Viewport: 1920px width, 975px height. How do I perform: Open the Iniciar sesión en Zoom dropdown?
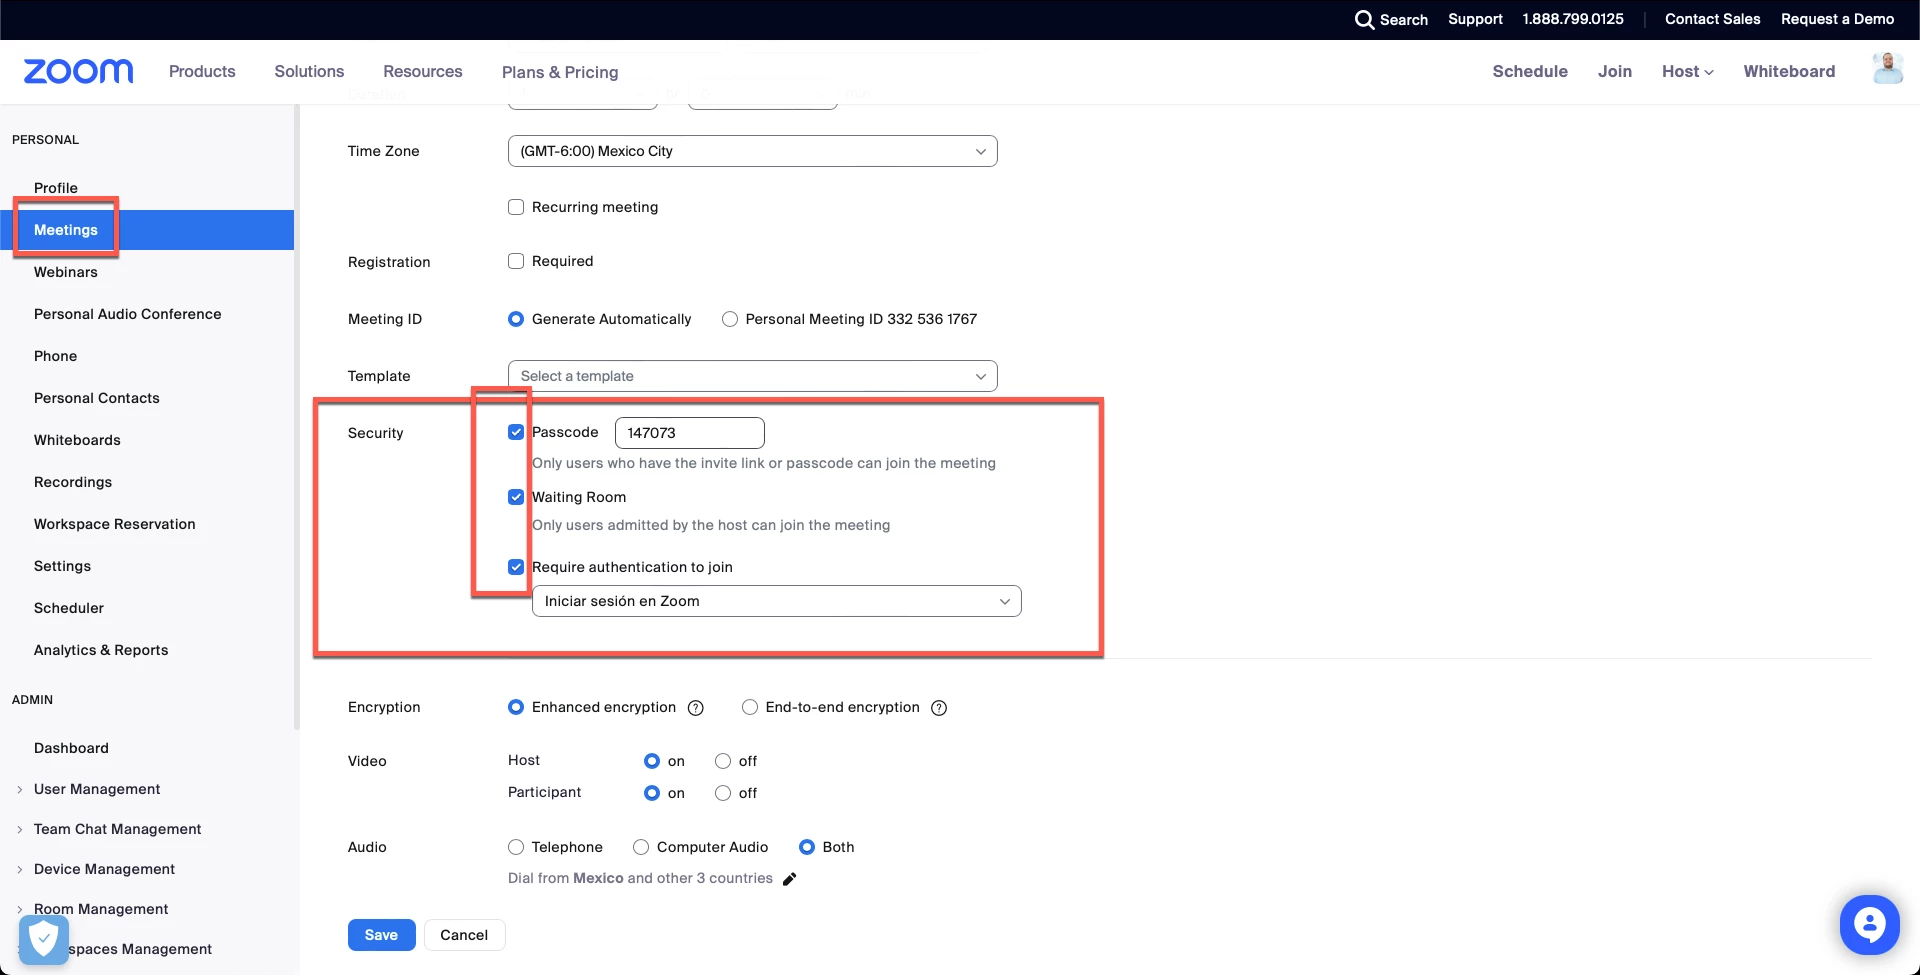[x=777, y=601]
